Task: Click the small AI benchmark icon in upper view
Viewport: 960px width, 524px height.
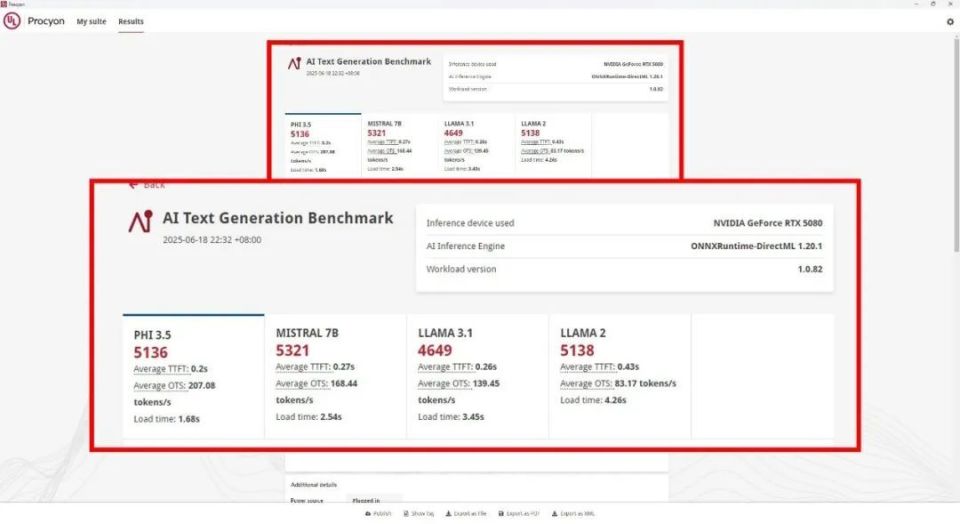Action: coord(294,63)
